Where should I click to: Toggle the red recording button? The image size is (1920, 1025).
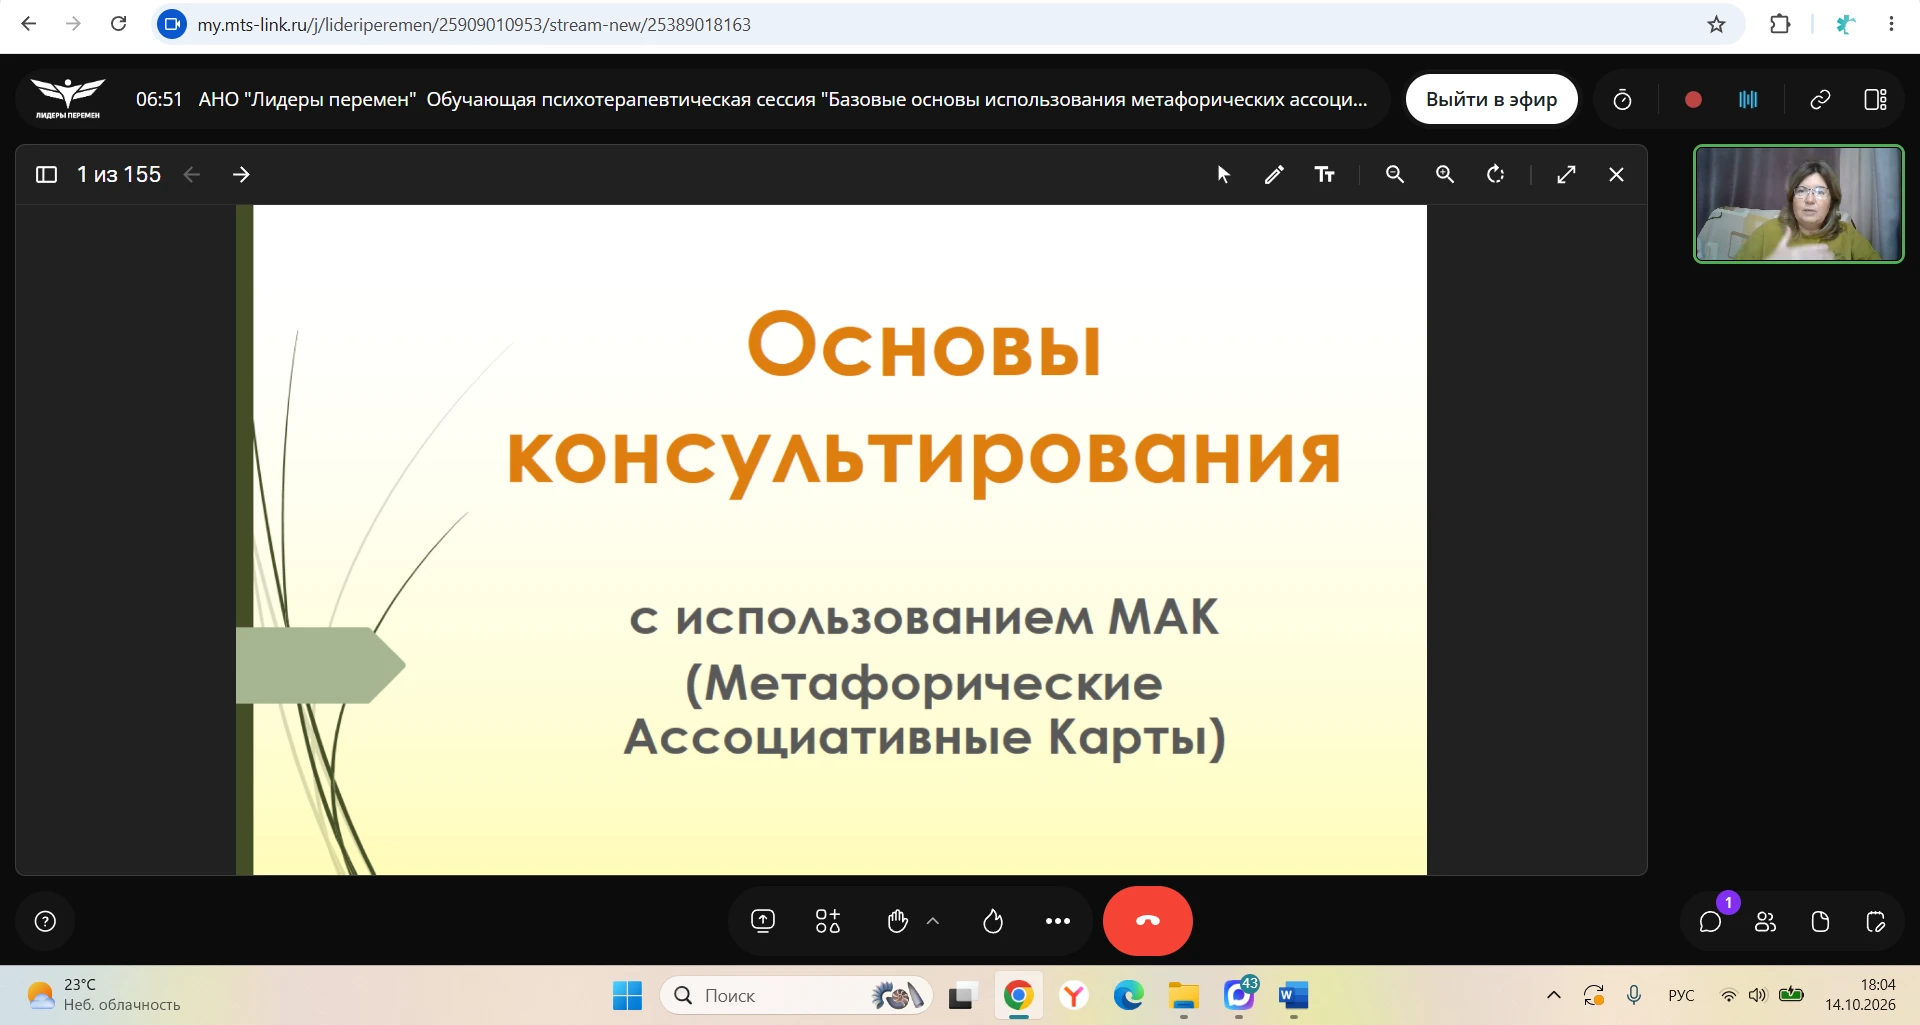tap(1693, 99)
